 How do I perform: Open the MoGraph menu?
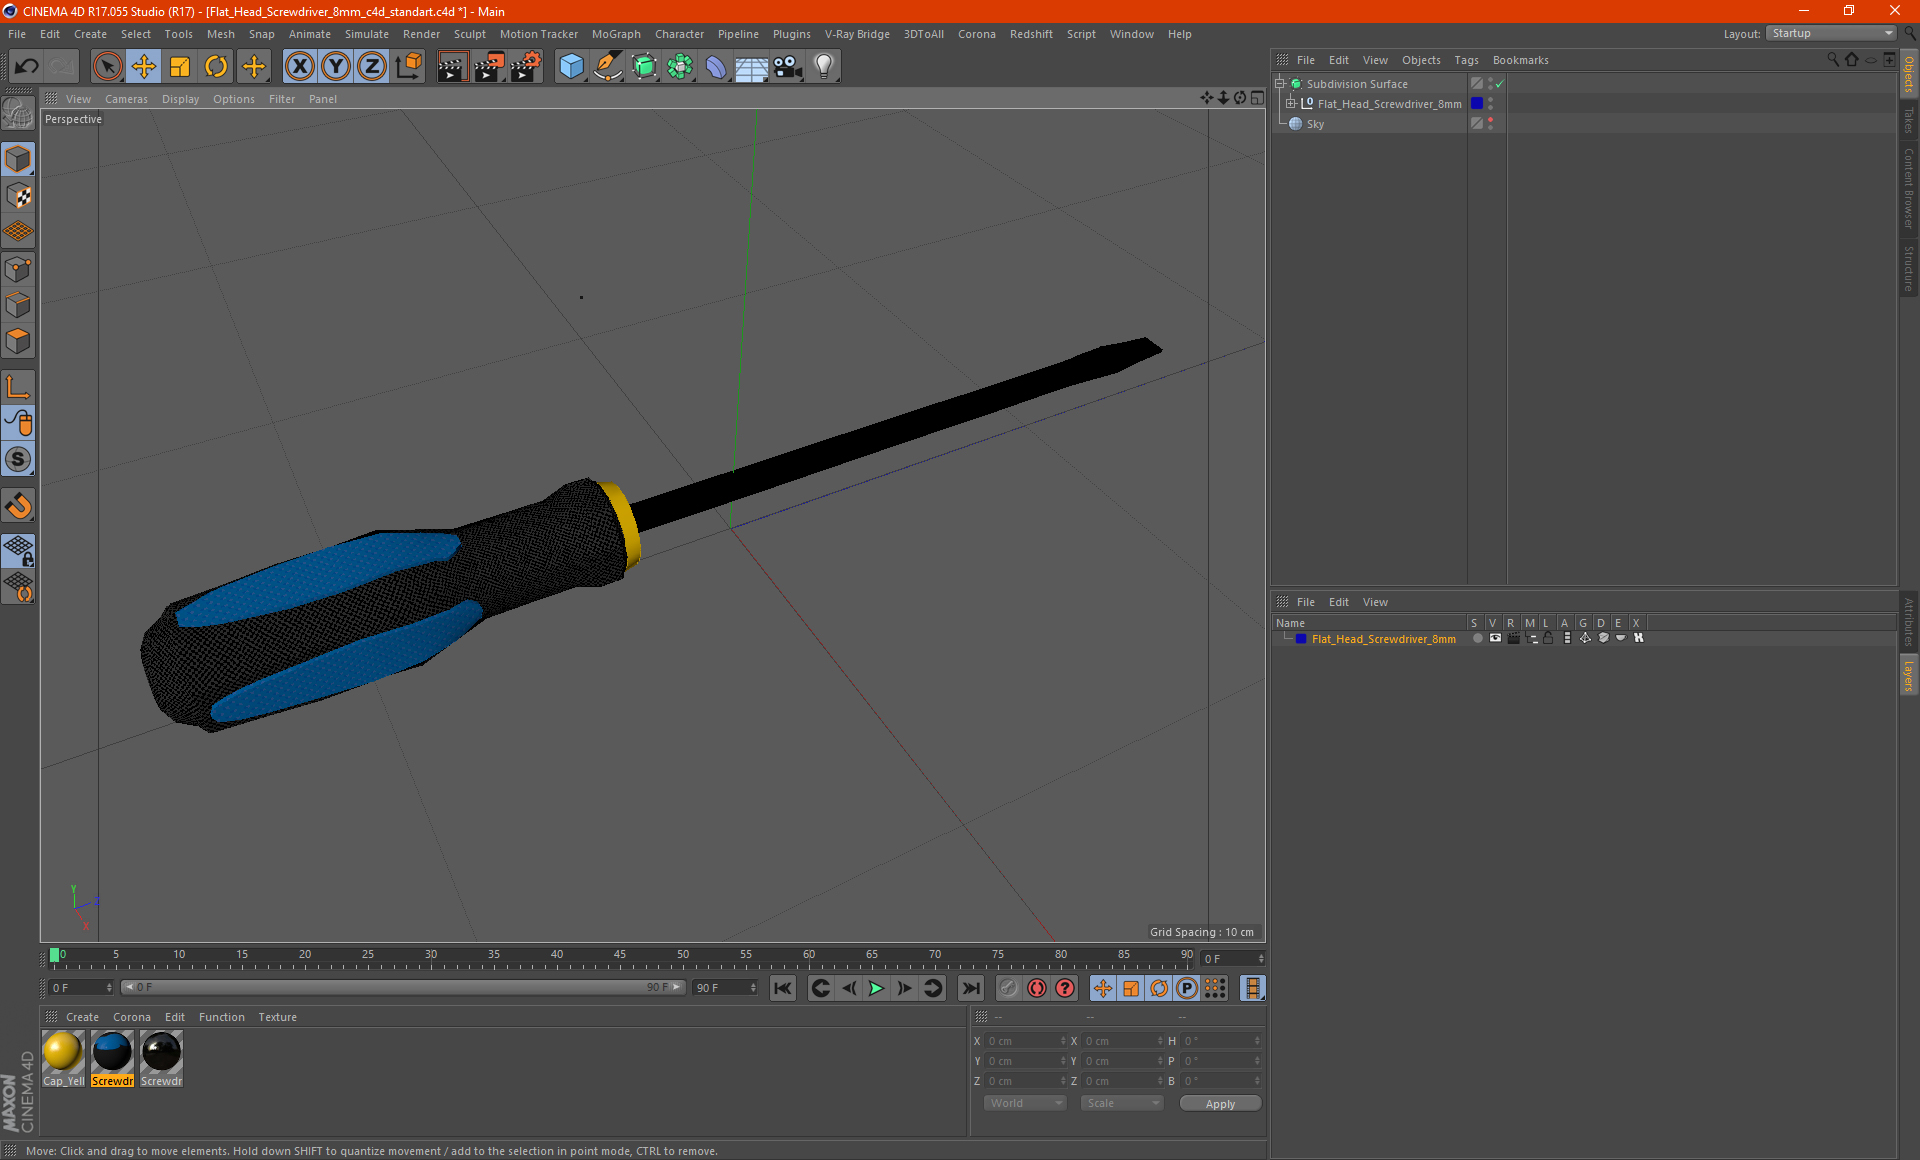(x=615, y=34)
